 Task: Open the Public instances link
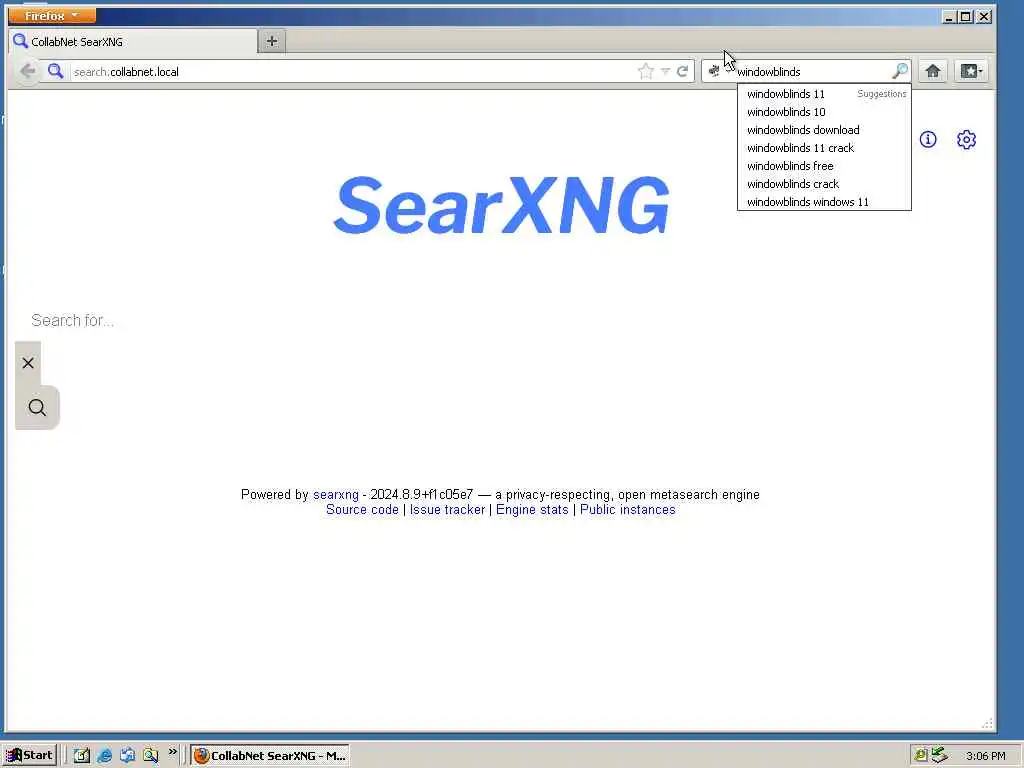click(x=628, y=509)
